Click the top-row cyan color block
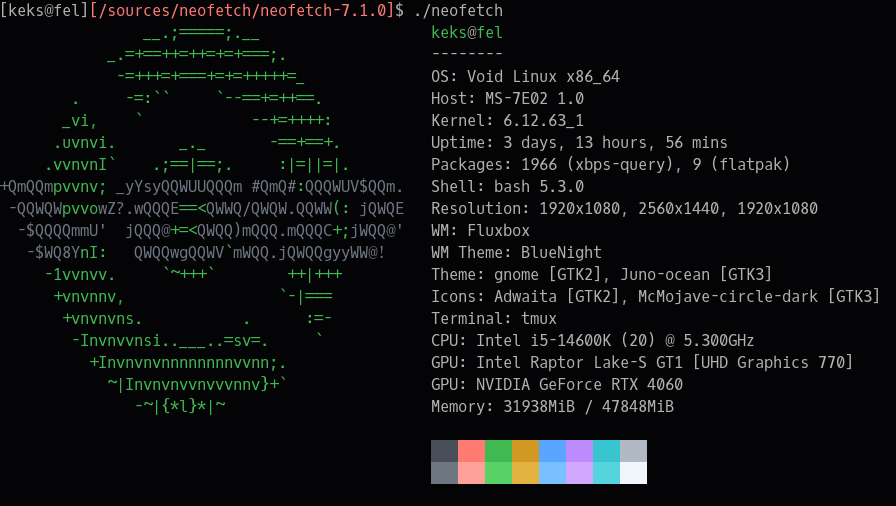Image resolution: width=896 pixels, height=506 pixels. pyautogui.click(x=606, y=451)
